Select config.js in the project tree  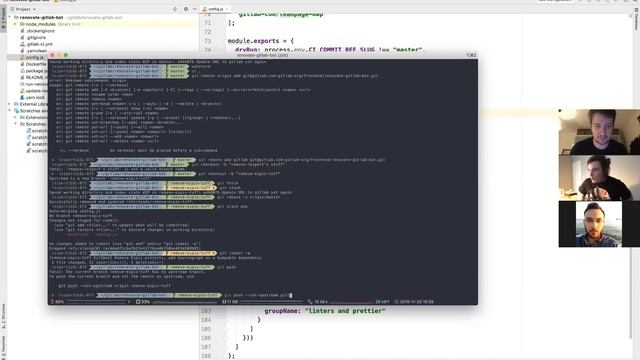pos(34,58)
